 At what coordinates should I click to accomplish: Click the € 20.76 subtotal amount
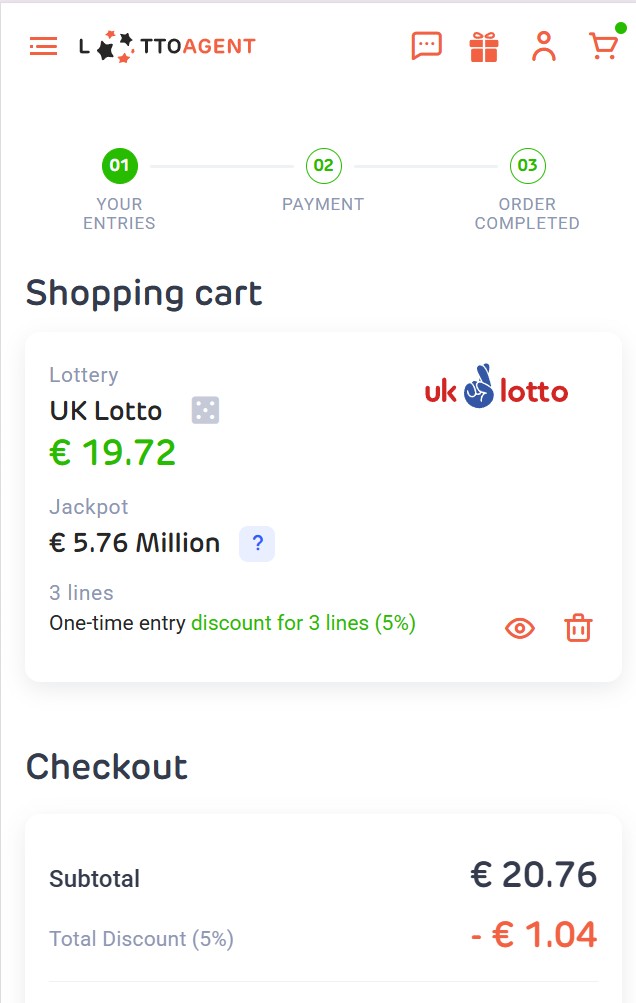[534, 875]
